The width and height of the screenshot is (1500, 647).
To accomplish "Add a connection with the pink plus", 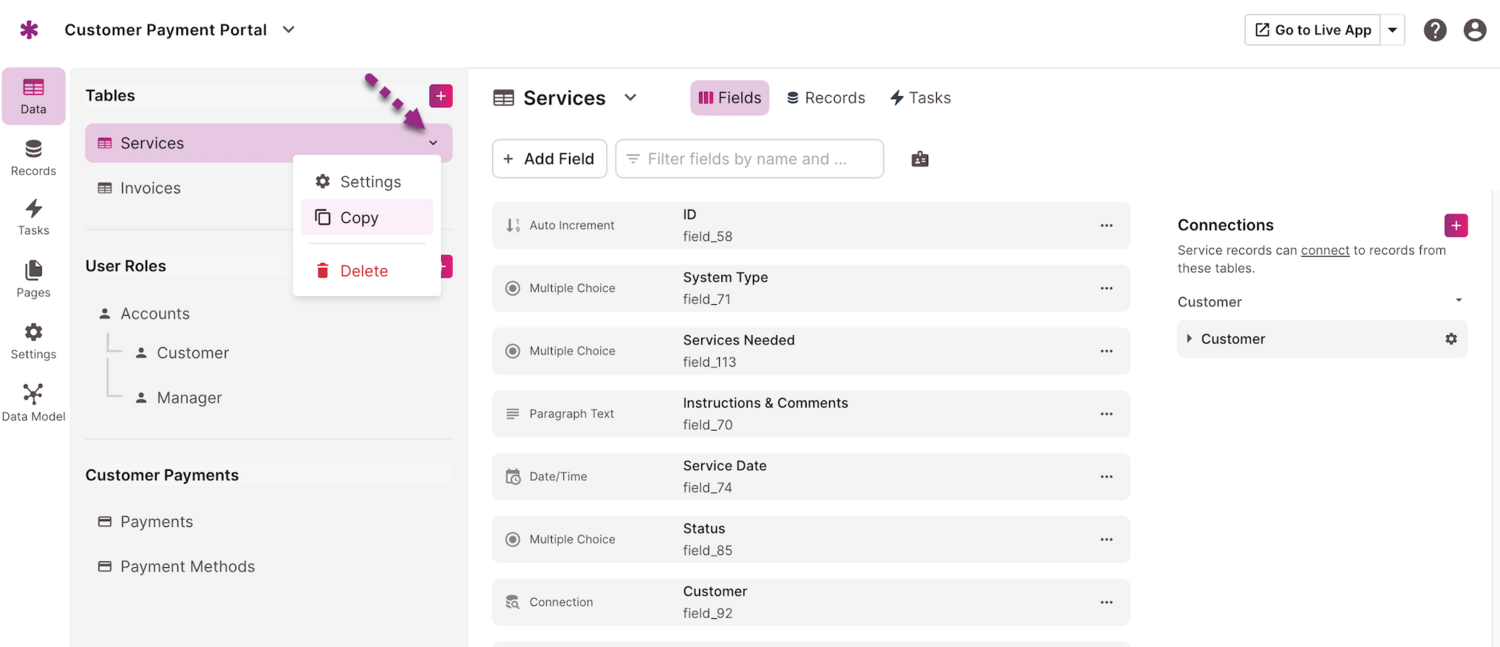I will click(x=1455, y=225).
